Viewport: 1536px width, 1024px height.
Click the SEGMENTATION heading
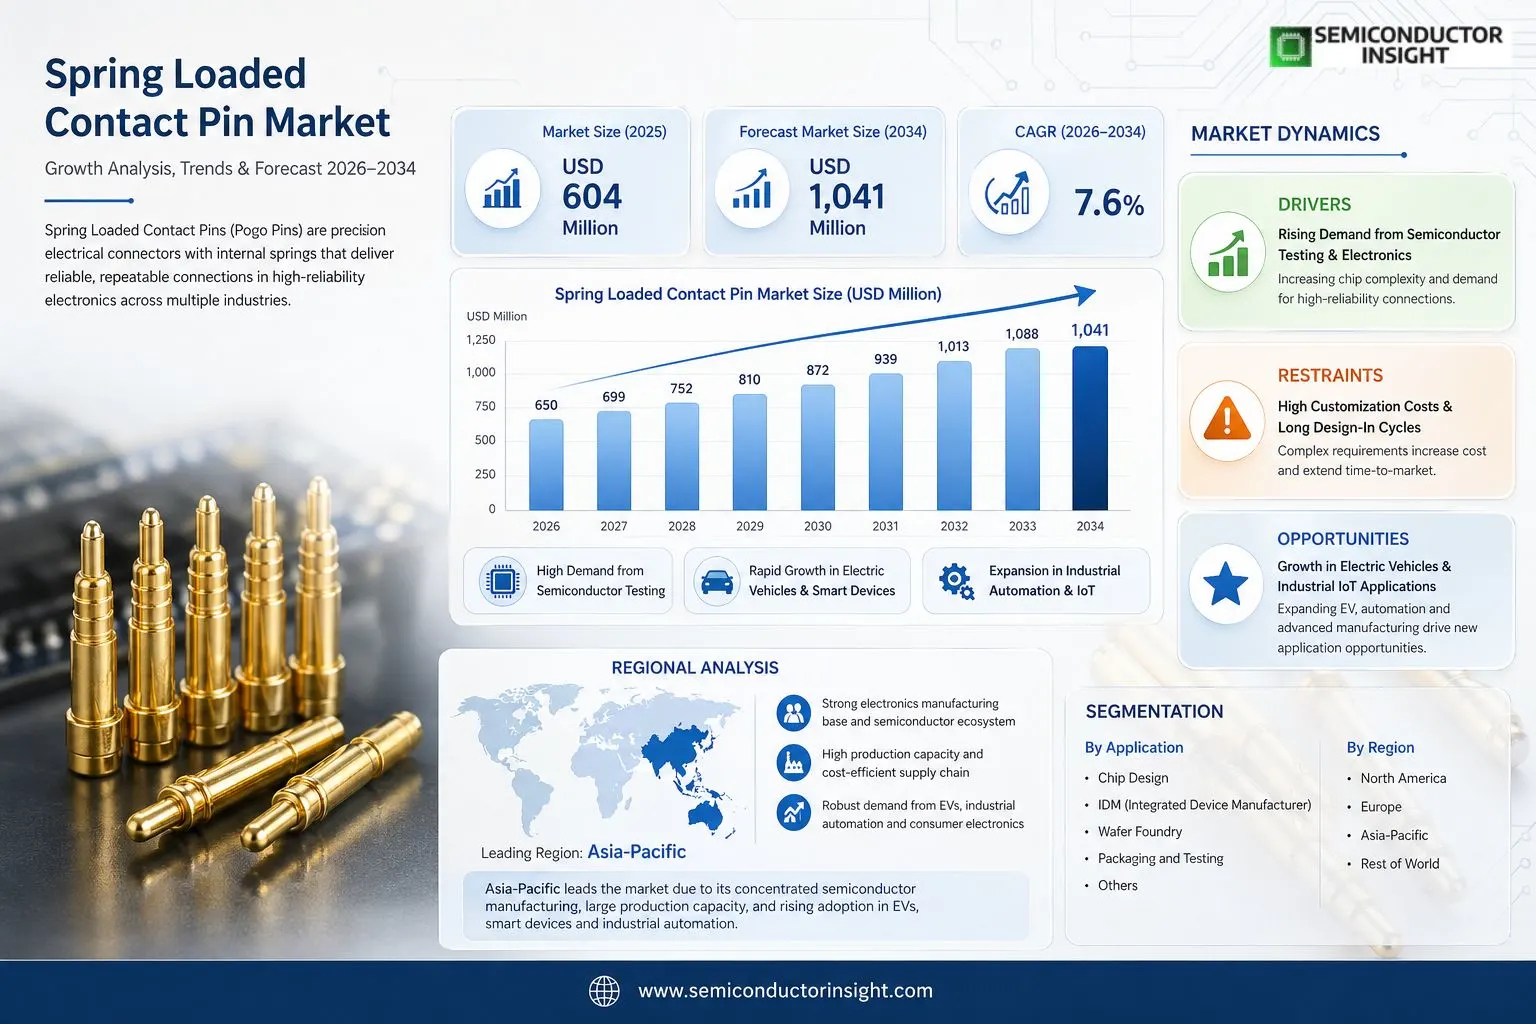1154,712
